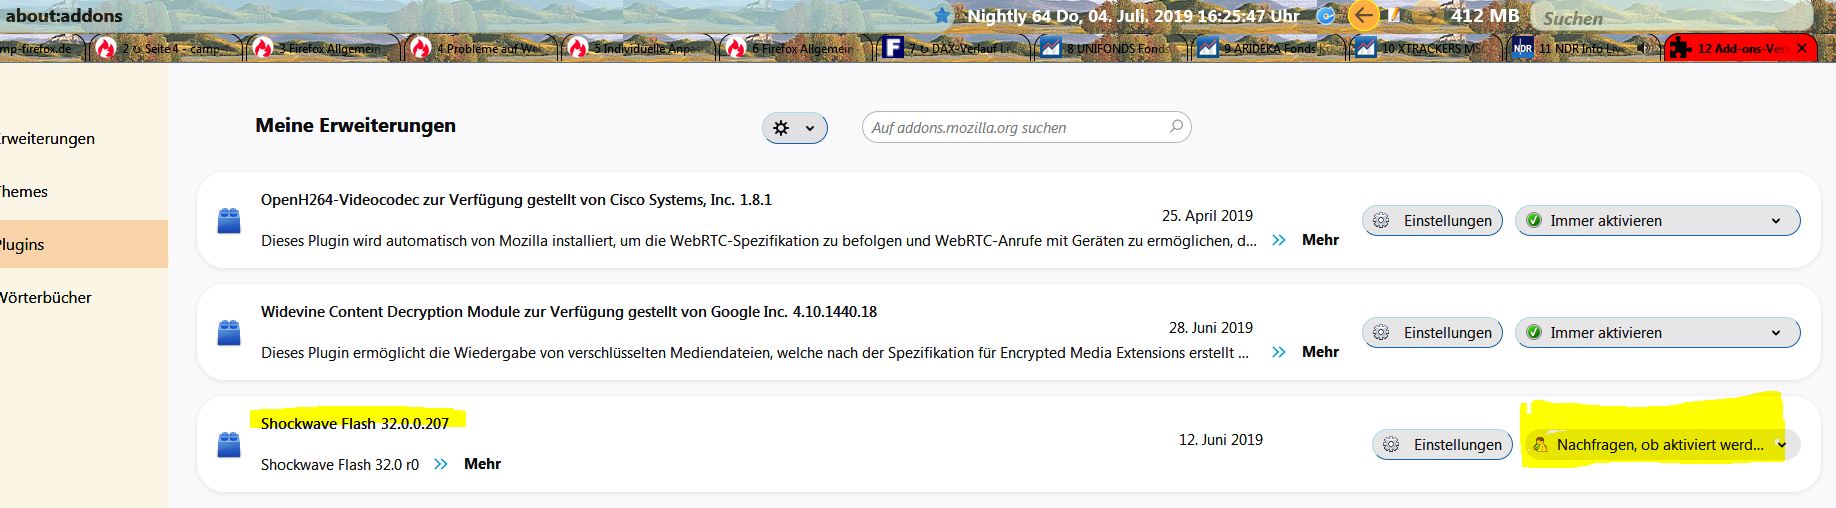Click the puzzle piece icon on Add-ons tab
The height and width of the screenshot is (508, 1836).
[x=1680, y=48]
